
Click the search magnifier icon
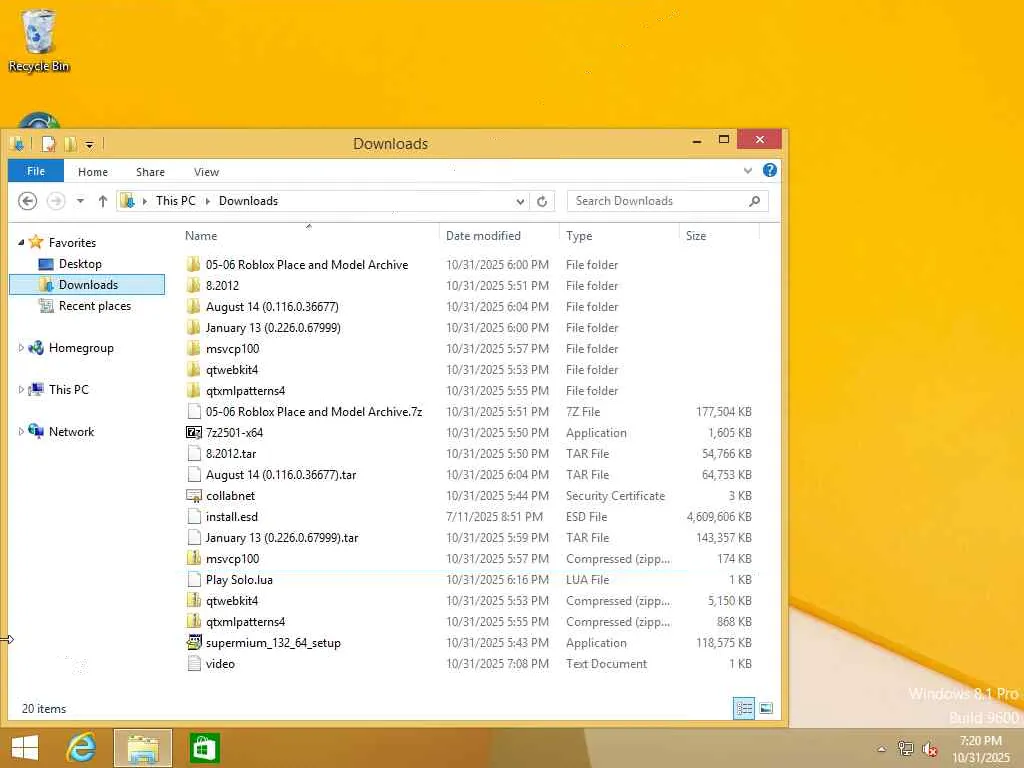[x=754, y=201]
